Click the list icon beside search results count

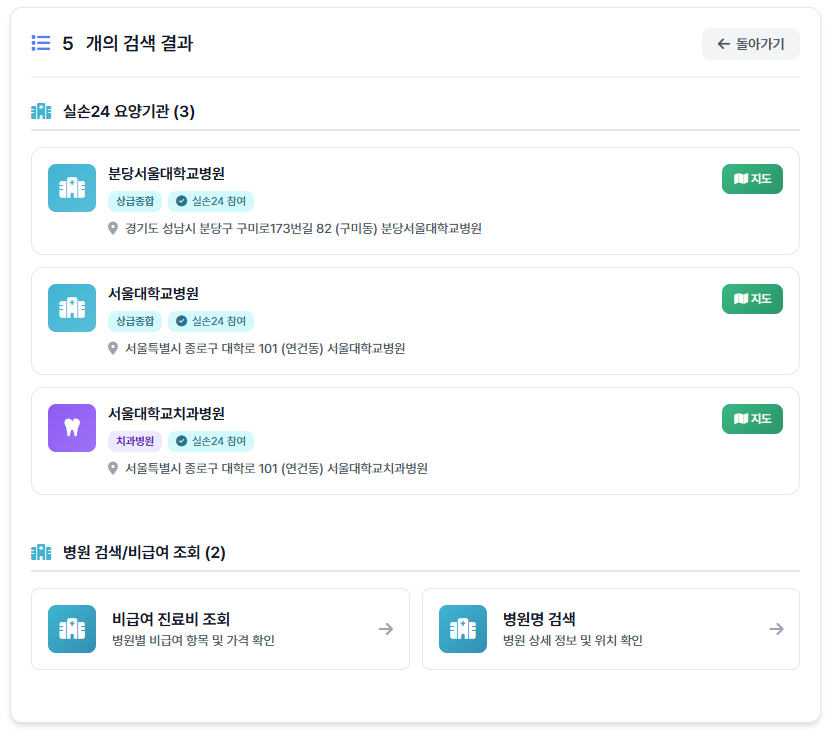(x=41, y=43)
